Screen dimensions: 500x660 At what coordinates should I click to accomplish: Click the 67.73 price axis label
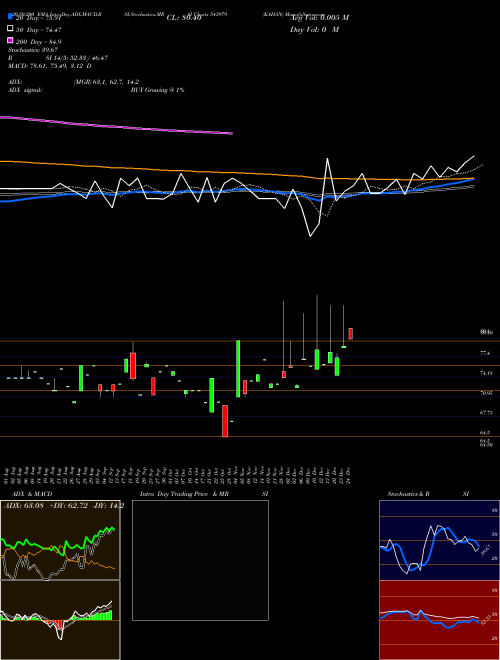coord(486,412)
